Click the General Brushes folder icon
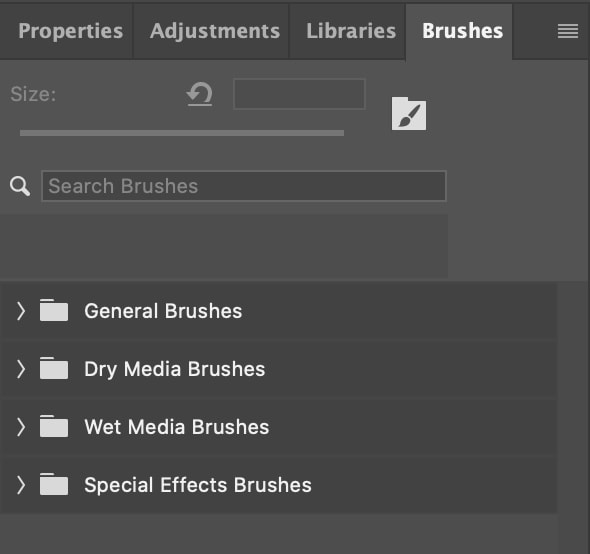Image resolution: width=590 pixels, height=554 pixels. point(54,310)
